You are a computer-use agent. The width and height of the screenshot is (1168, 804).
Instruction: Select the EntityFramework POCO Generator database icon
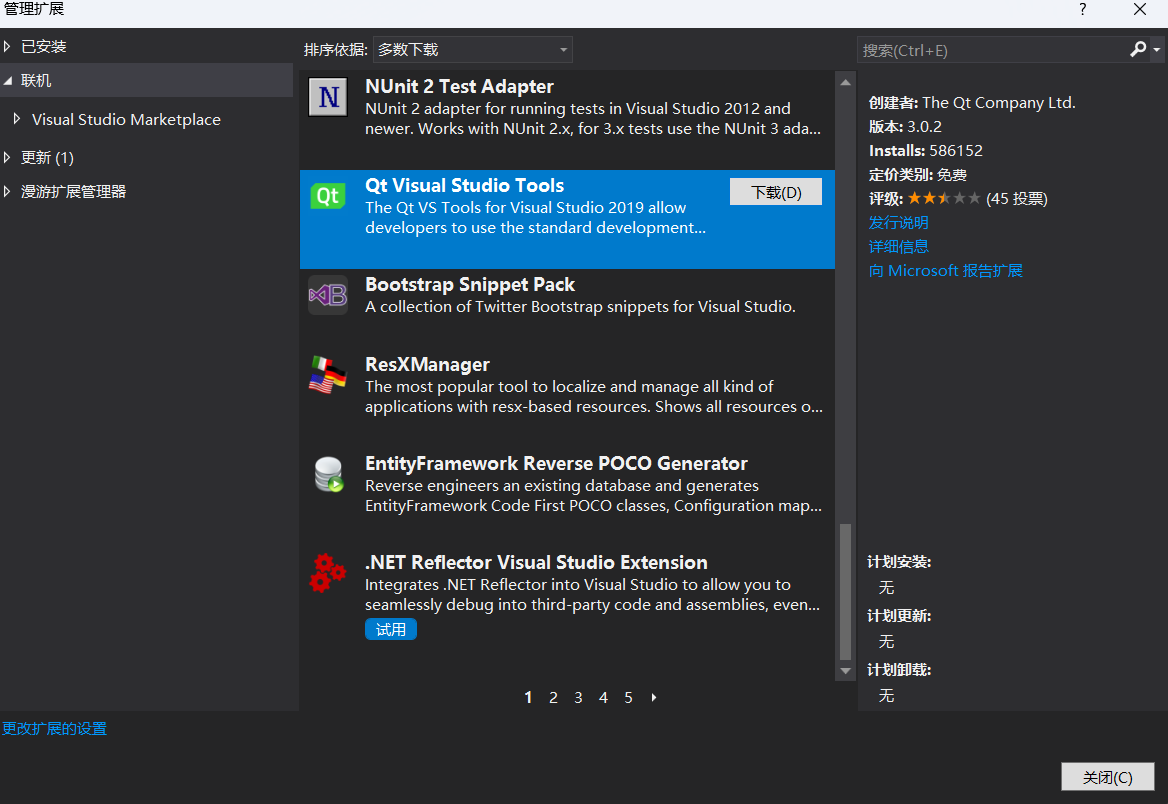click(x=328, y=474)
